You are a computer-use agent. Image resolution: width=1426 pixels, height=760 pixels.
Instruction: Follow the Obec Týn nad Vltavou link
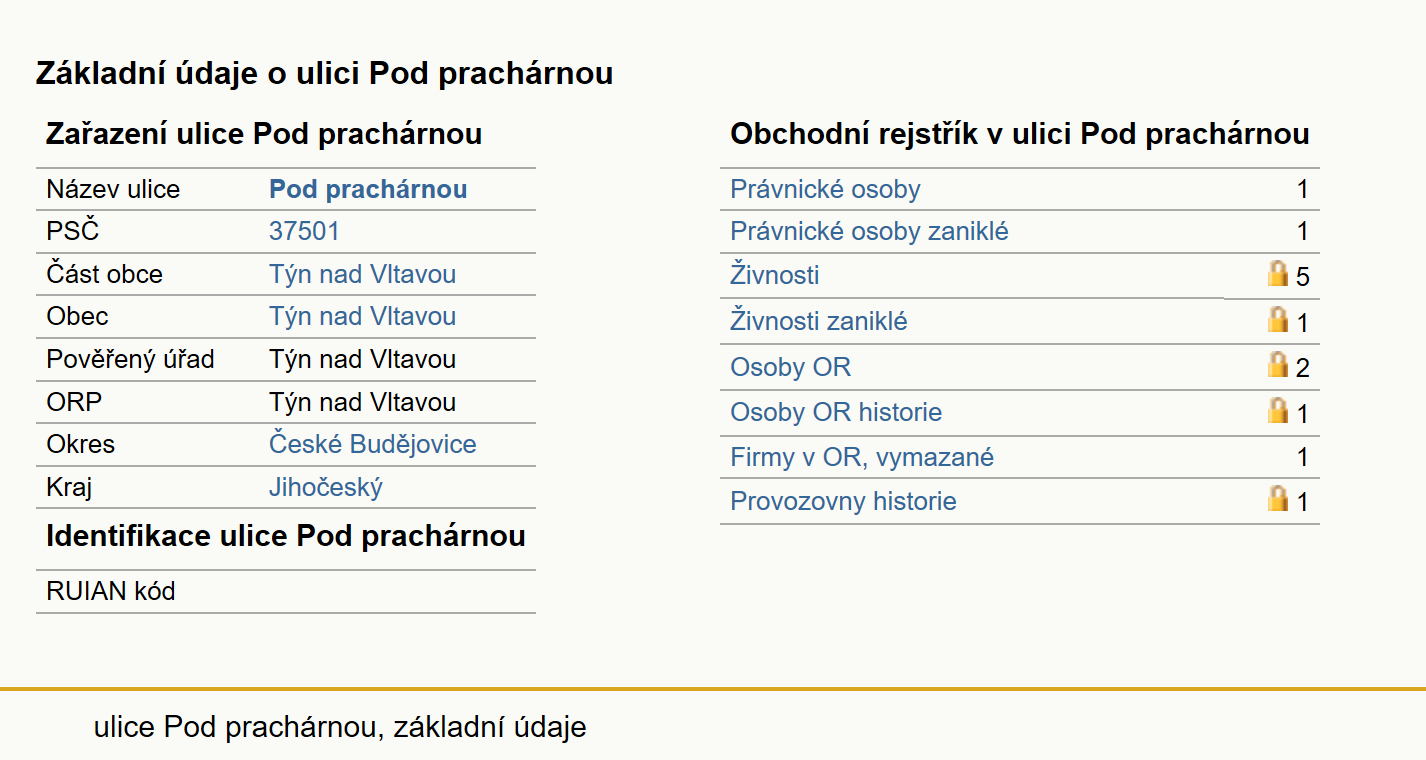[362, 316]
